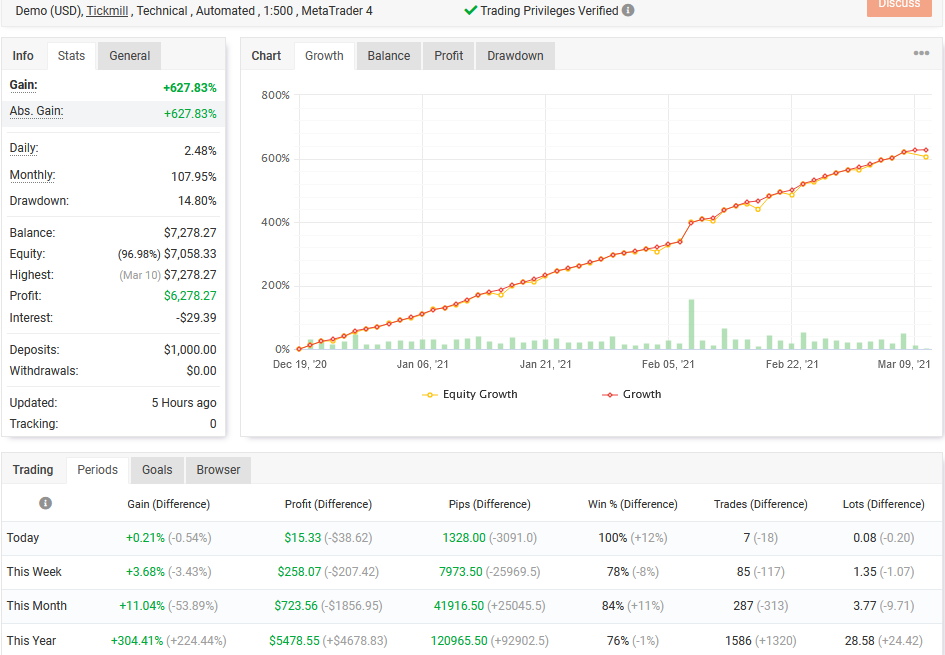Screen dimensions: 945x655
Task: Click the underlined Daily: label
Action: (24, 148)
